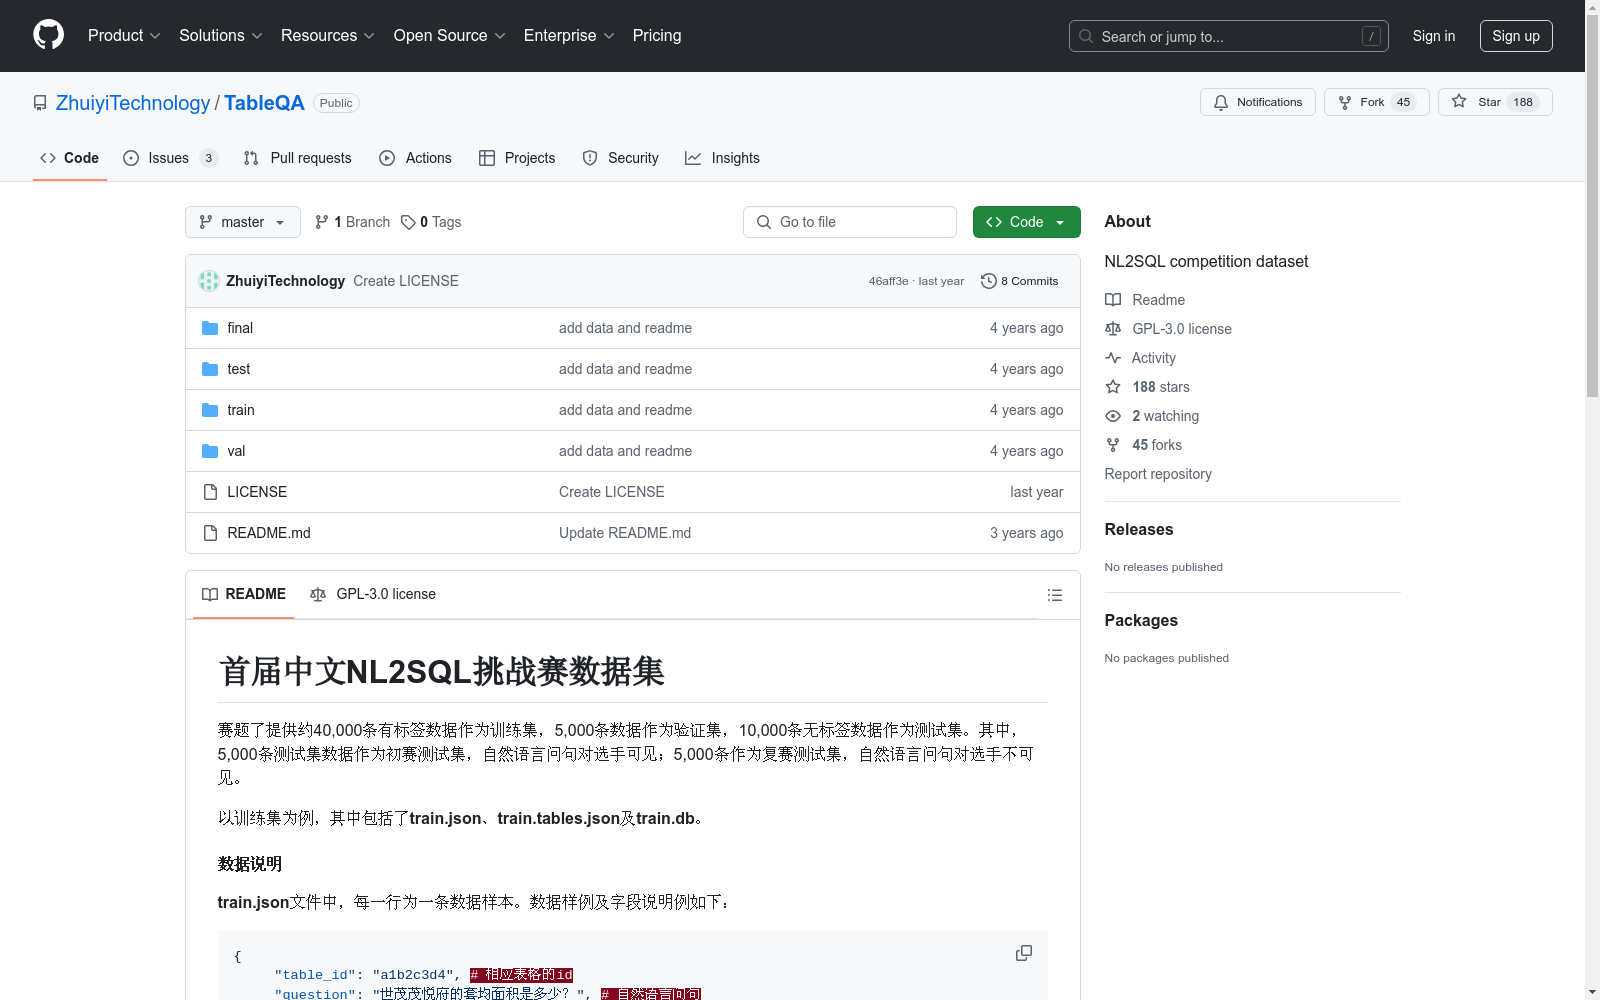Open the Releases heading link
Viewport: 1600px width, 1000px height.
[x=1139, y=530]
